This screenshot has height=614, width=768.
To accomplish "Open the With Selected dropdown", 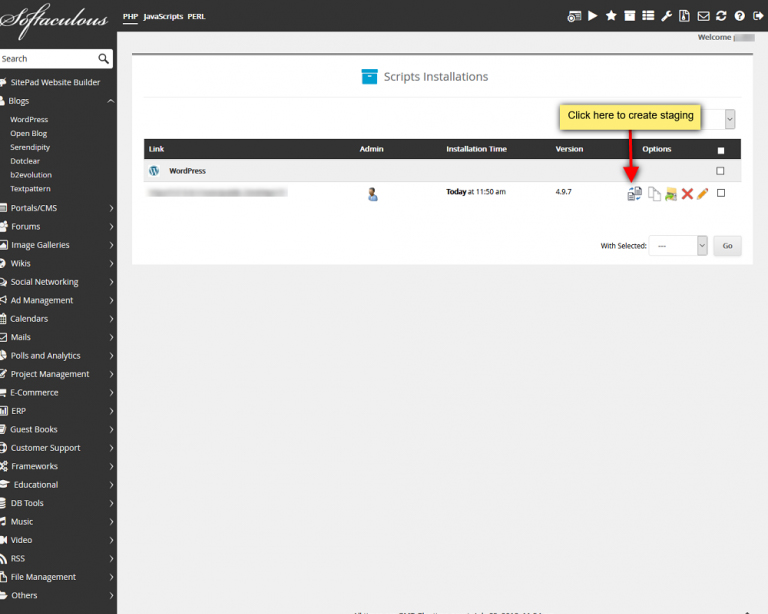I will [x=678, y=246].
